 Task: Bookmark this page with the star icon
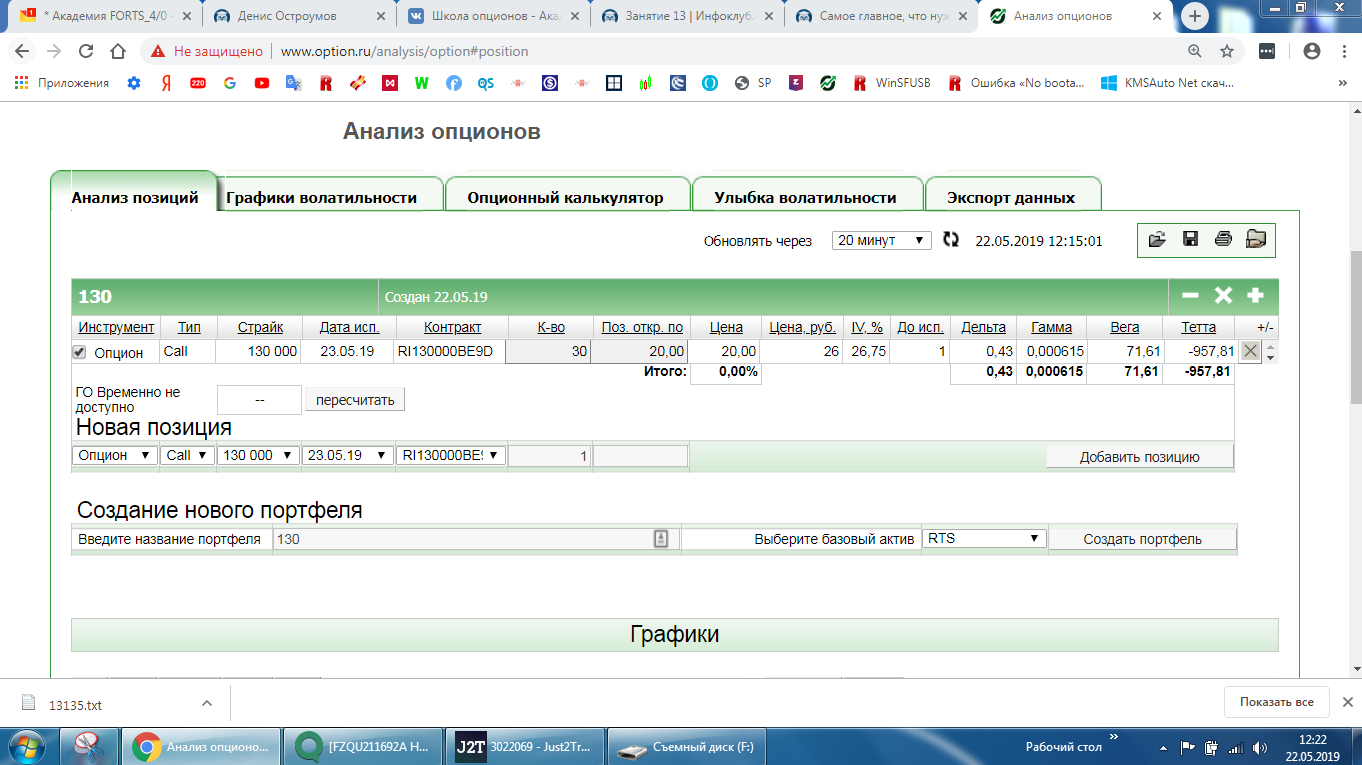tap(1227, 51)
